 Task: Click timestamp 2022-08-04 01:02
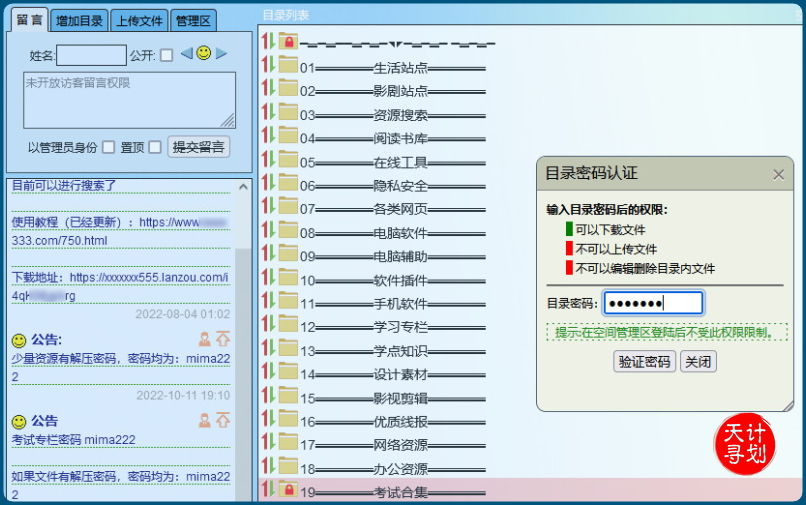(182, 314)
